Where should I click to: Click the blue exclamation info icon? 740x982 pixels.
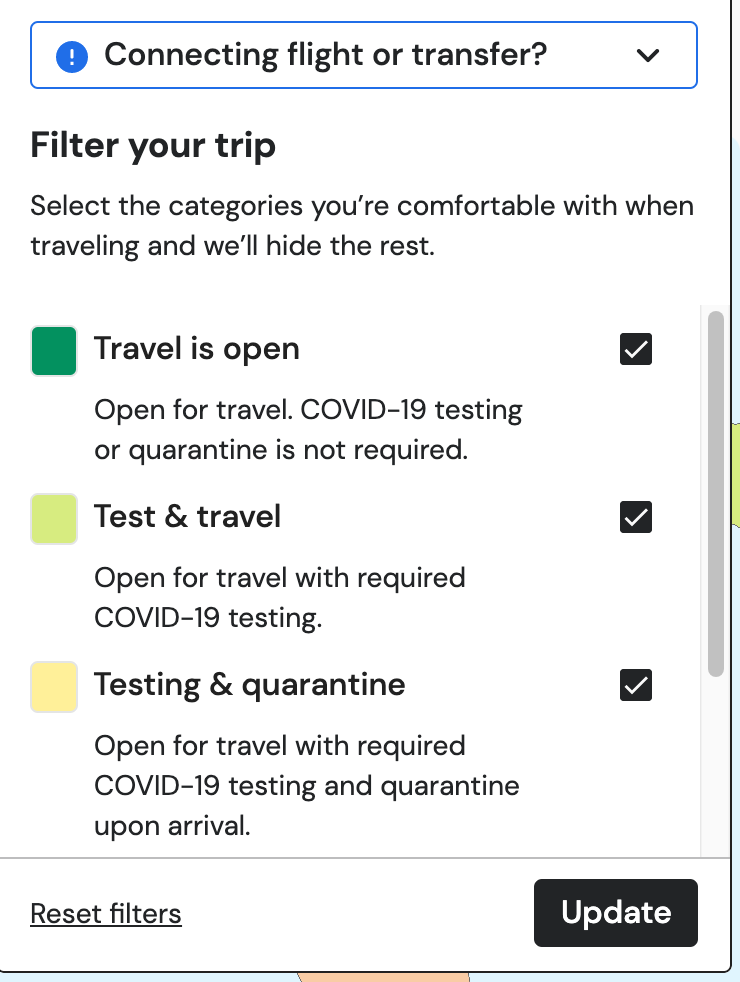point(72,57)
